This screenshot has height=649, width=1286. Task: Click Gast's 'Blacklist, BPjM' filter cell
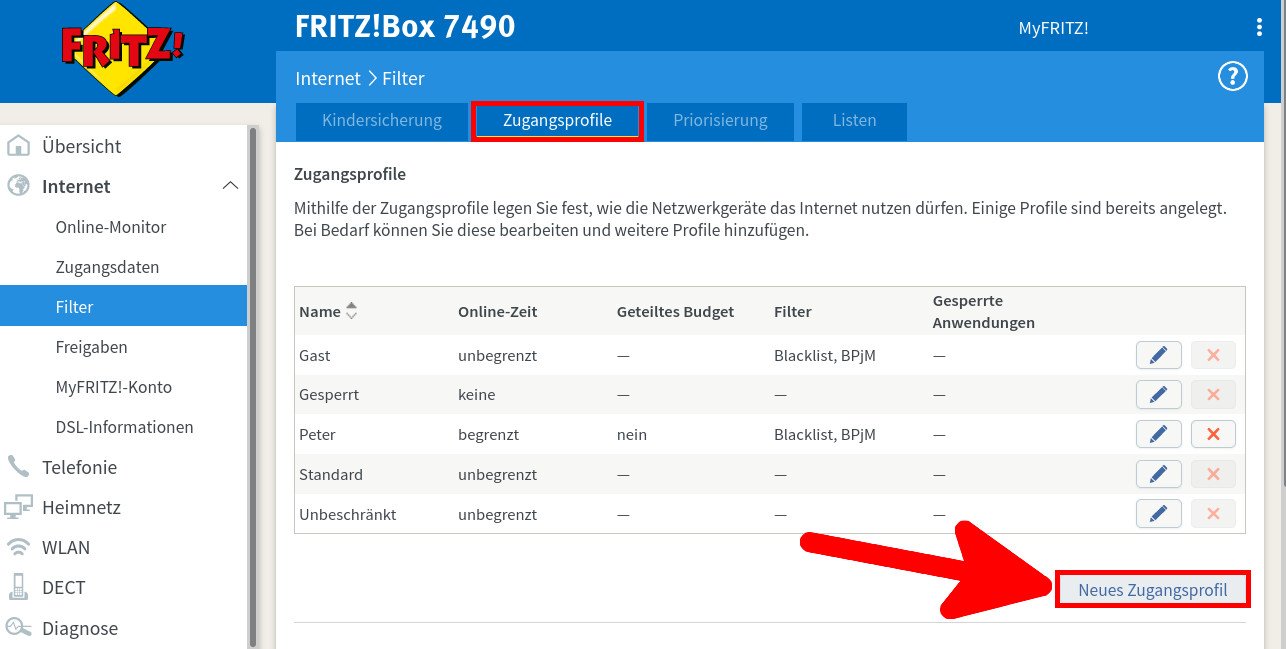[x=825, y=355]
